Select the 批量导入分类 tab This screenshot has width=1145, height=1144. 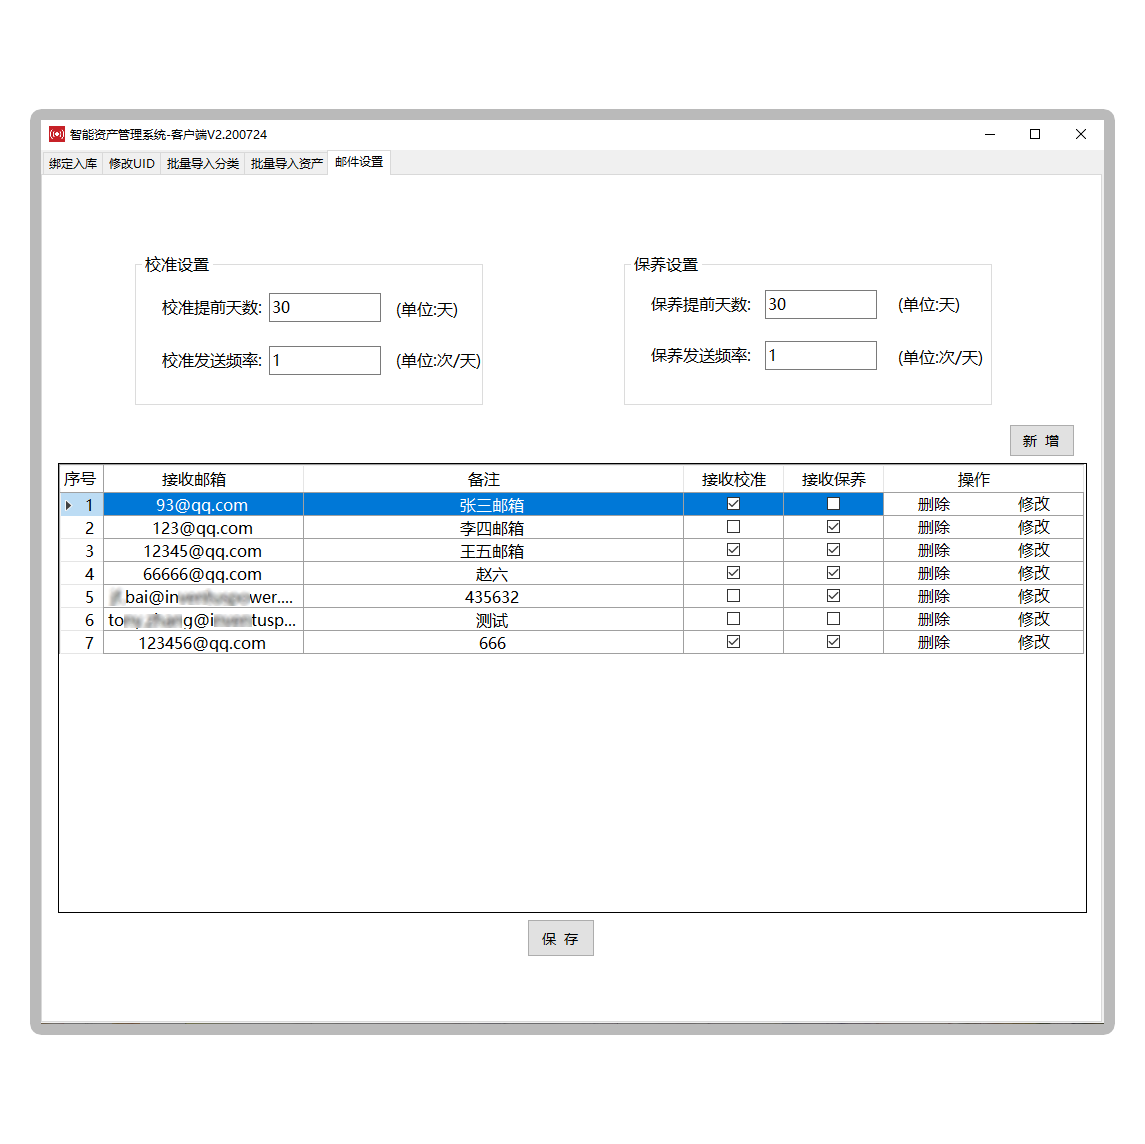pyautogui.click(x=203, y=163)
